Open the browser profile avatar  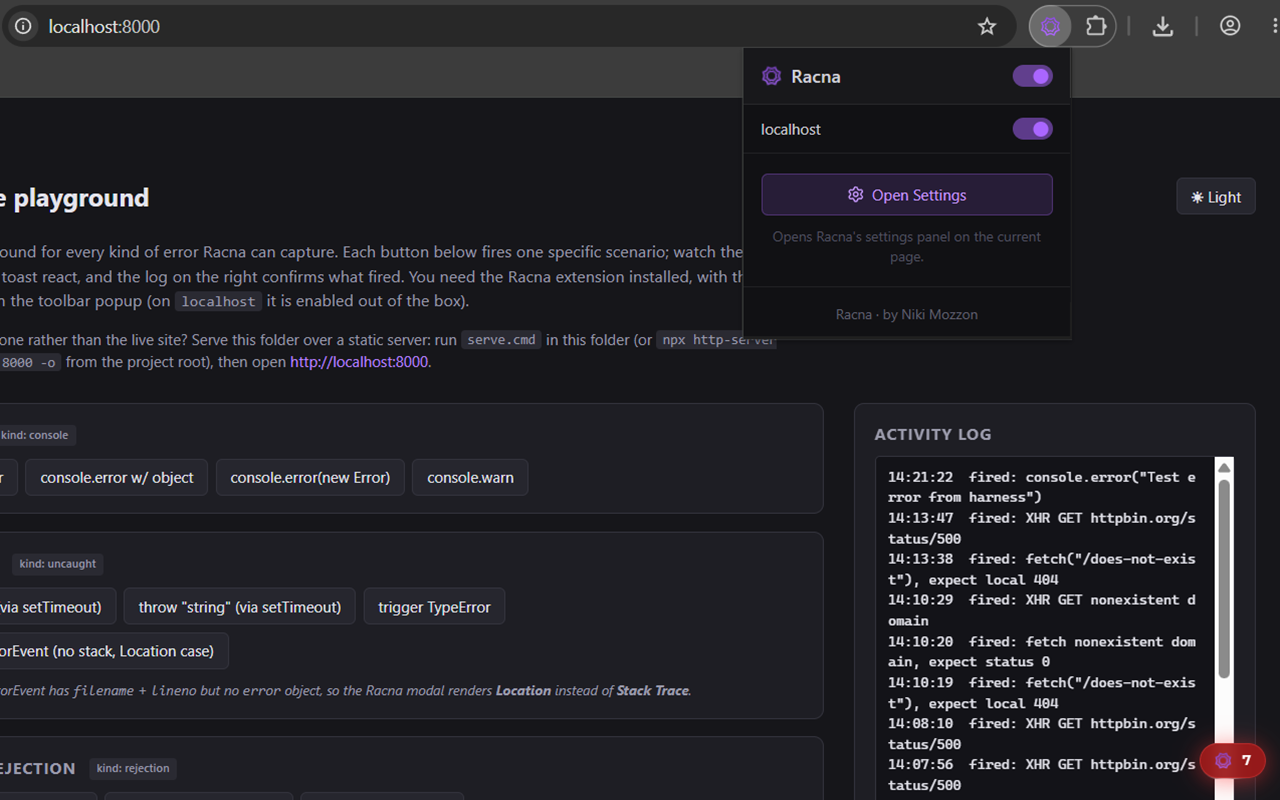pos(1230,27)
